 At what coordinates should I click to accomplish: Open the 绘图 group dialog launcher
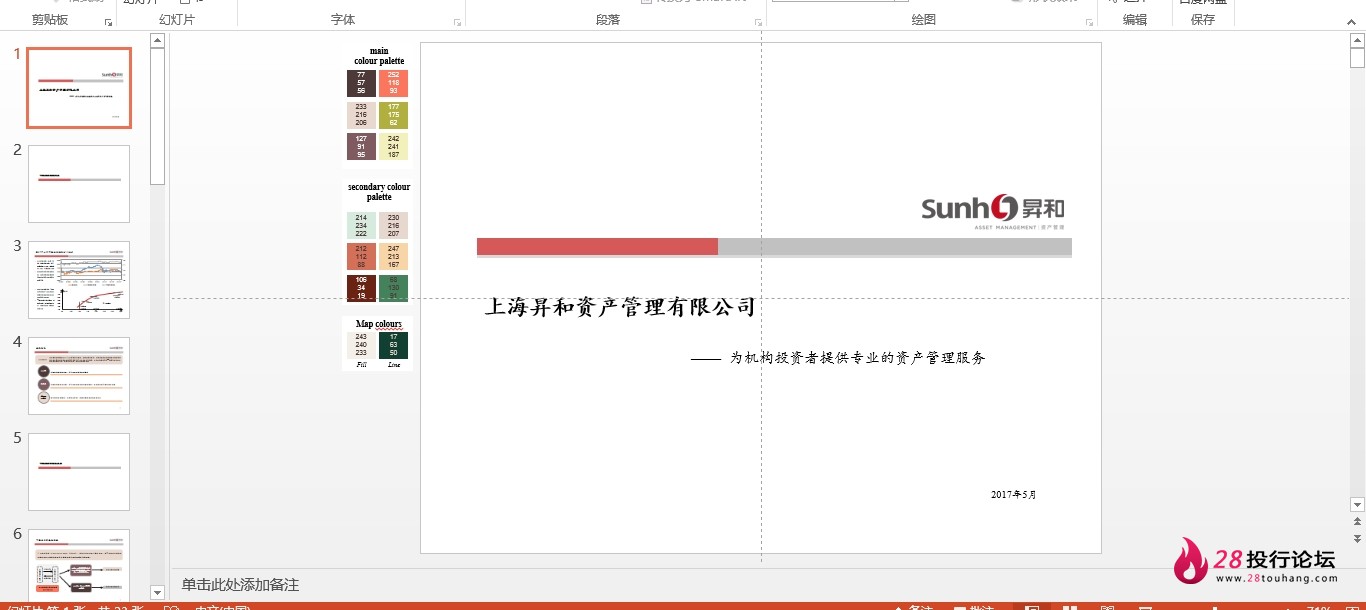pos(1088,21)
